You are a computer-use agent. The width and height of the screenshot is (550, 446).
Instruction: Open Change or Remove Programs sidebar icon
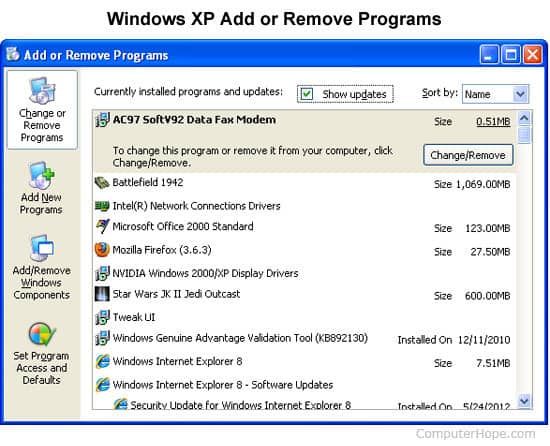coord(42,91)
